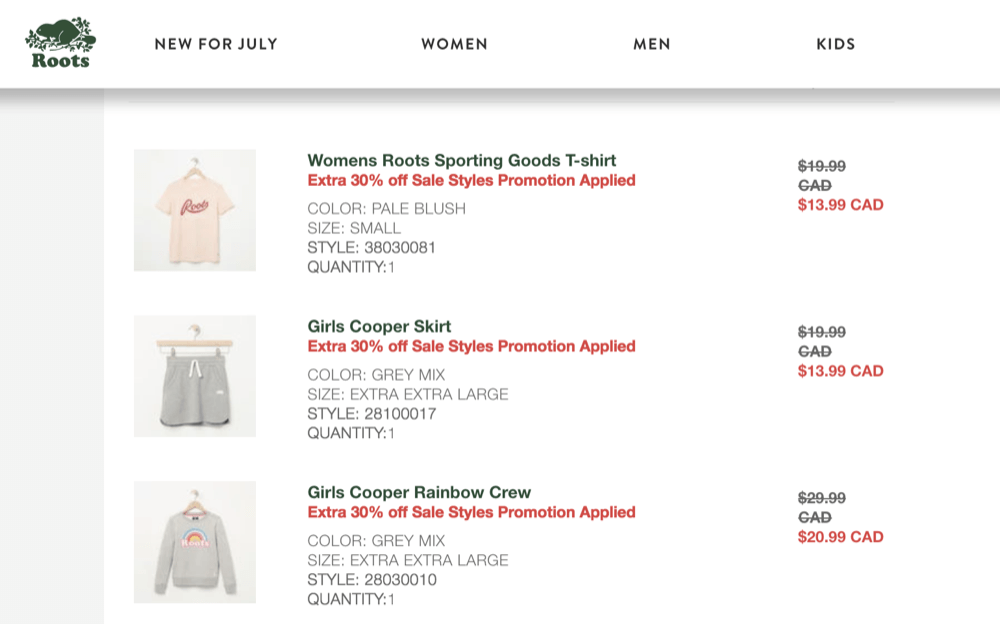Open the Kids navigation menu

click(836, 44)
